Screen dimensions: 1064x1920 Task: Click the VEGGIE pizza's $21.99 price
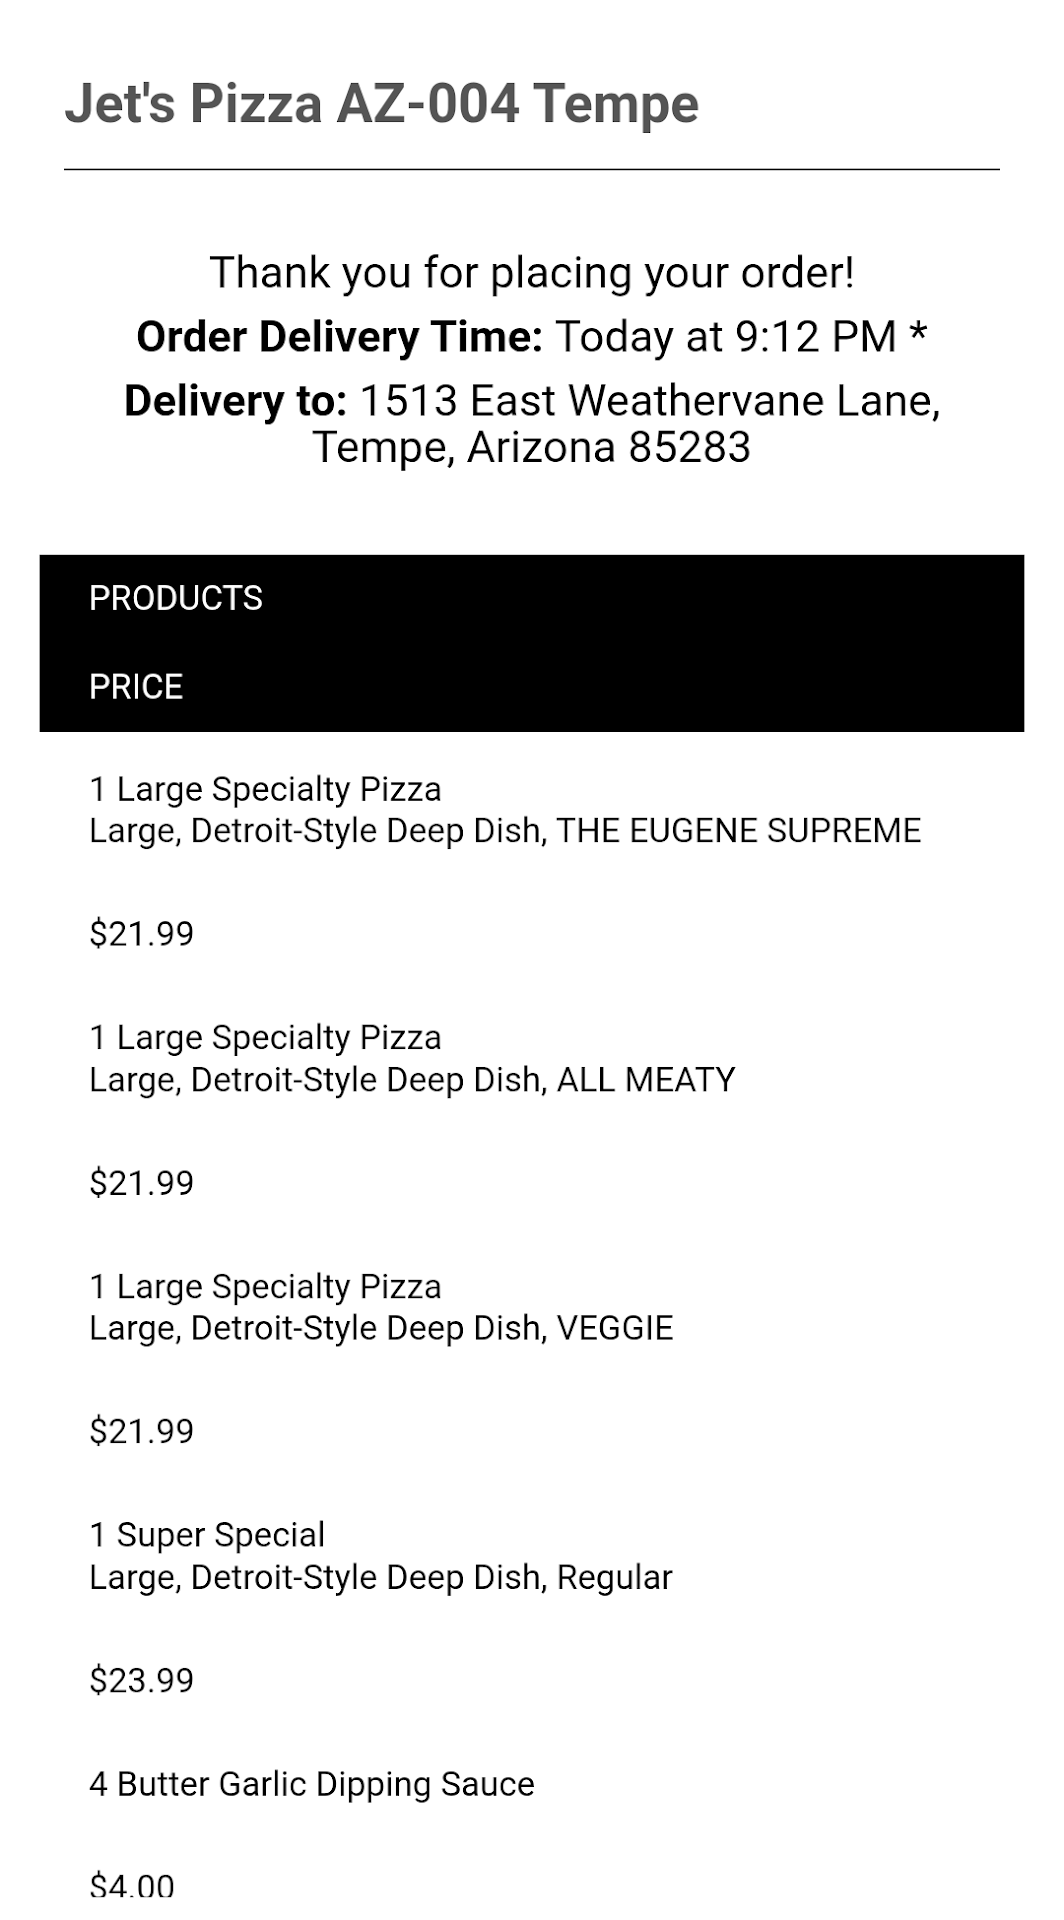141,1431
